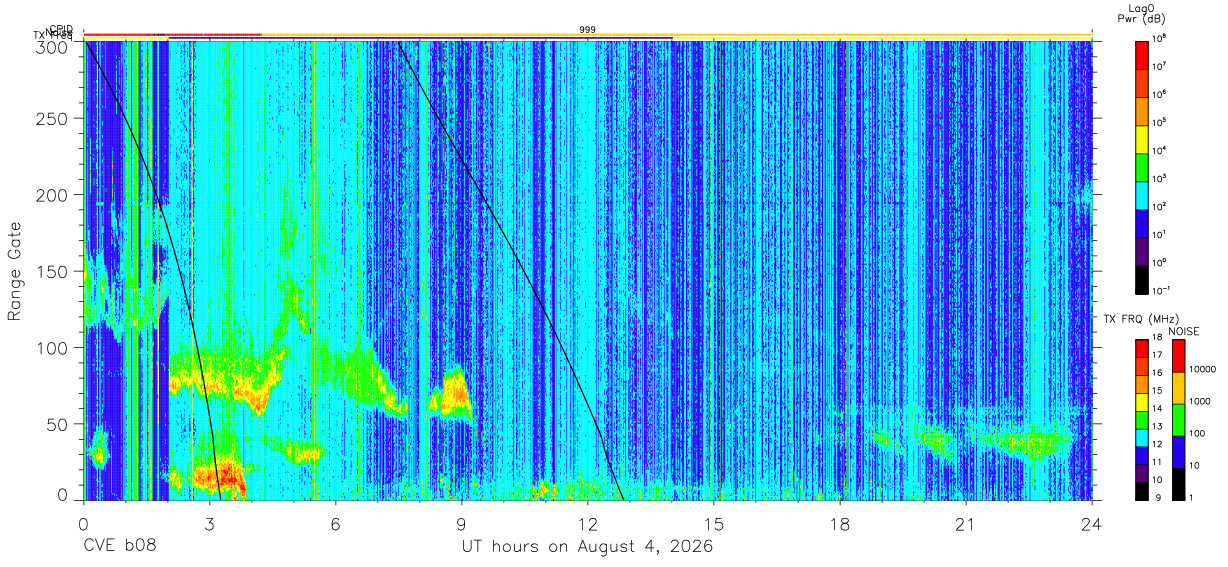Screen dimensions: 1228x567
Task: Click the '18' tick on TX FRQ colorbar
Action: (1158, 339)
